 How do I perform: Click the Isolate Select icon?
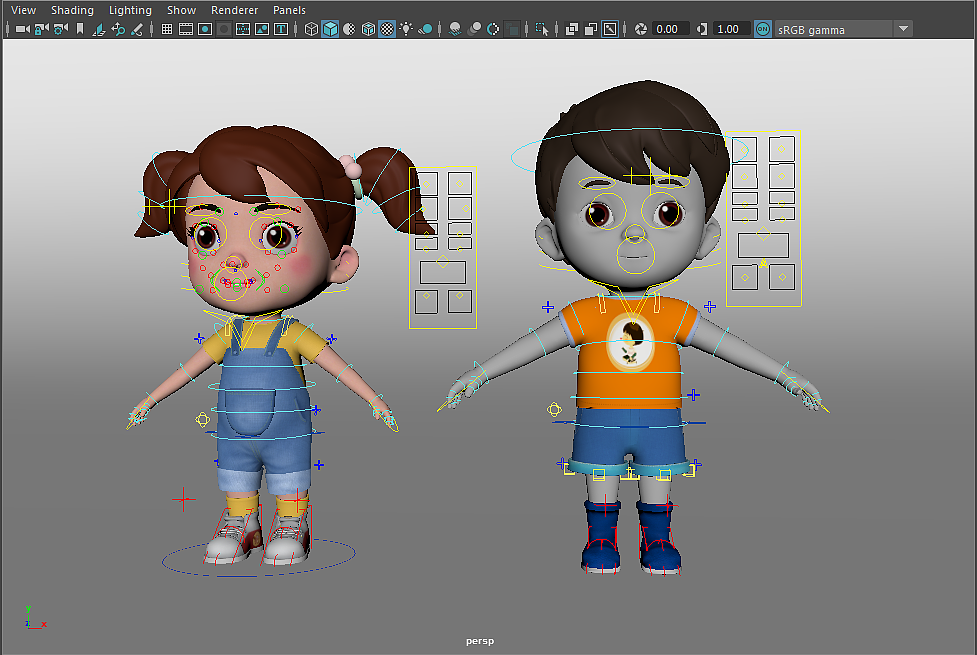coord(542,29)
